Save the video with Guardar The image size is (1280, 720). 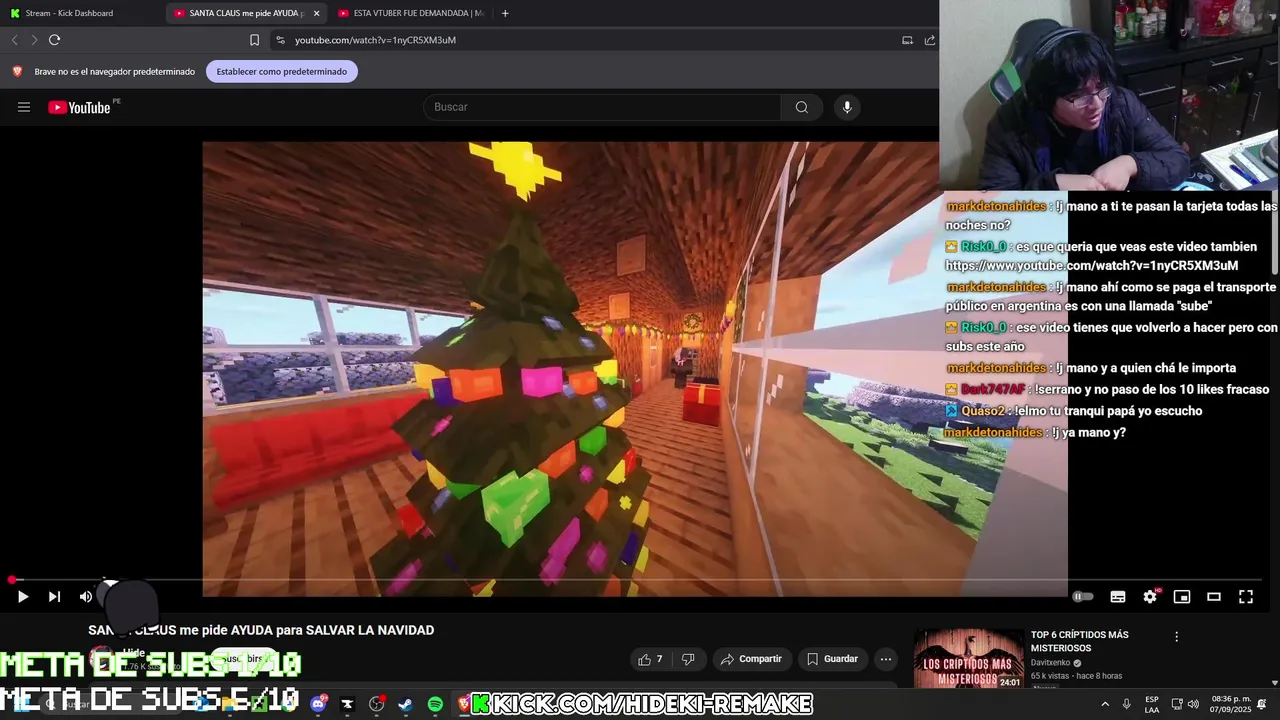[x=833, y=659]
